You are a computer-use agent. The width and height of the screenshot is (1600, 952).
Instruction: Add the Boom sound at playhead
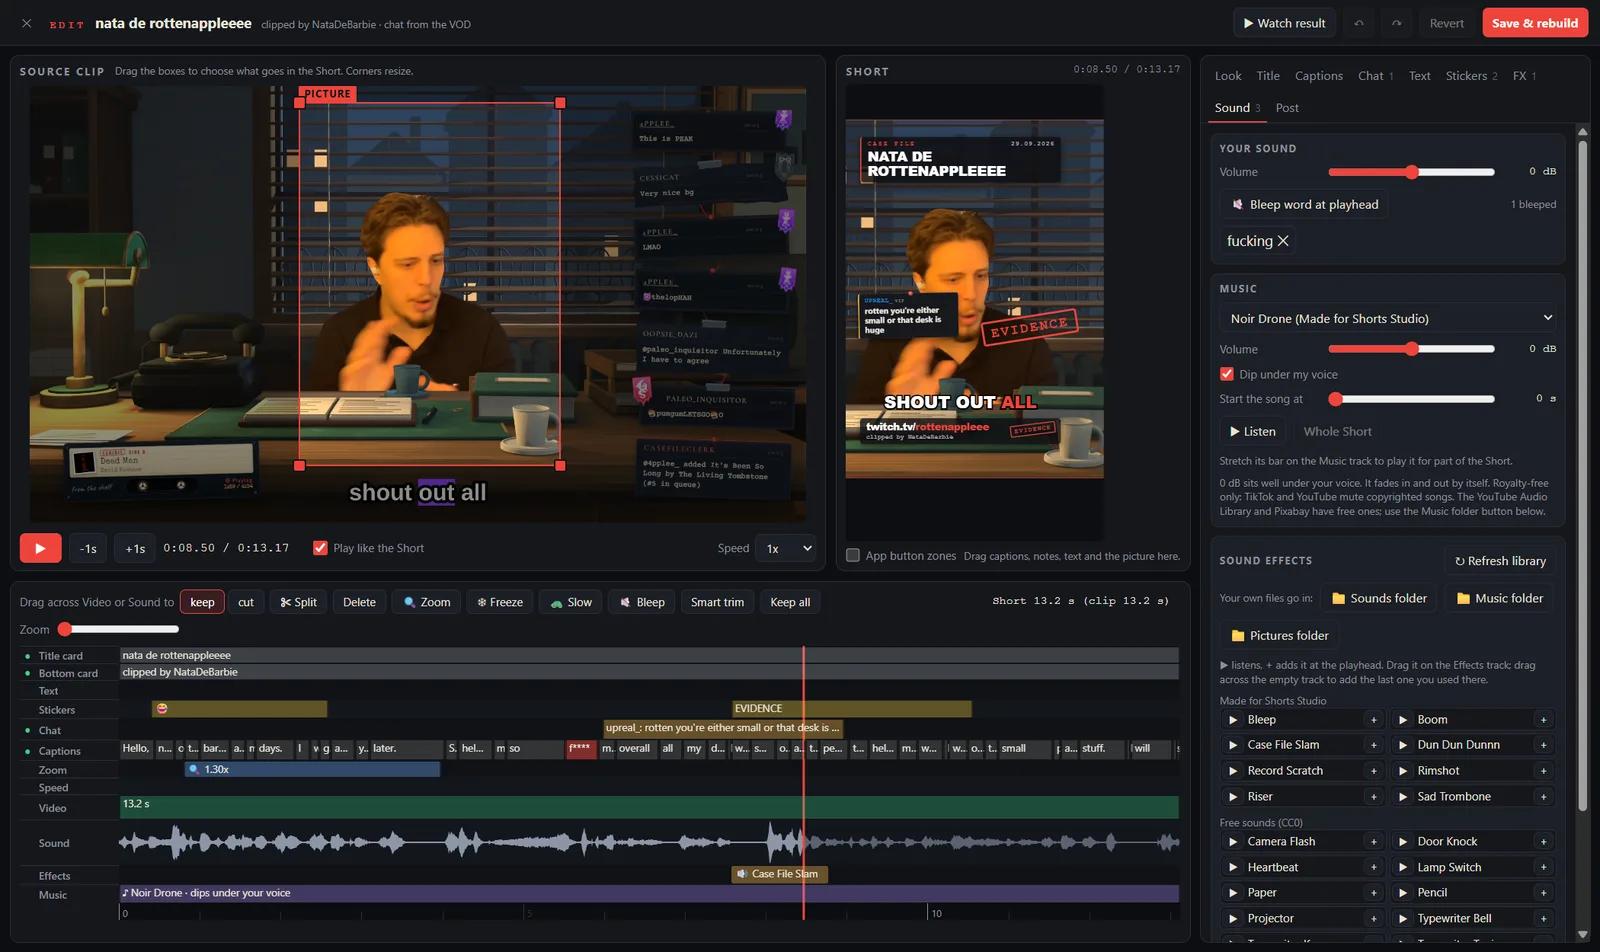pyautogui.click(x=1543, y=720)
